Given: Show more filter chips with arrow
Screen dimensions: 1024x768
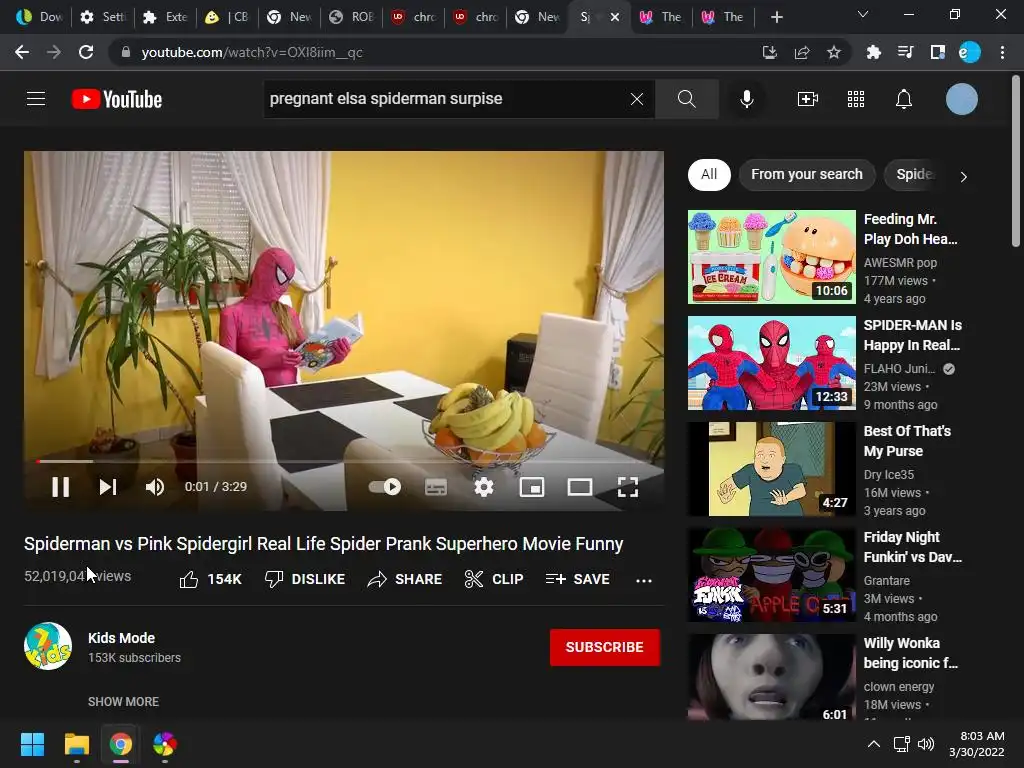Looking at the screenshot, I should point(963,176).
